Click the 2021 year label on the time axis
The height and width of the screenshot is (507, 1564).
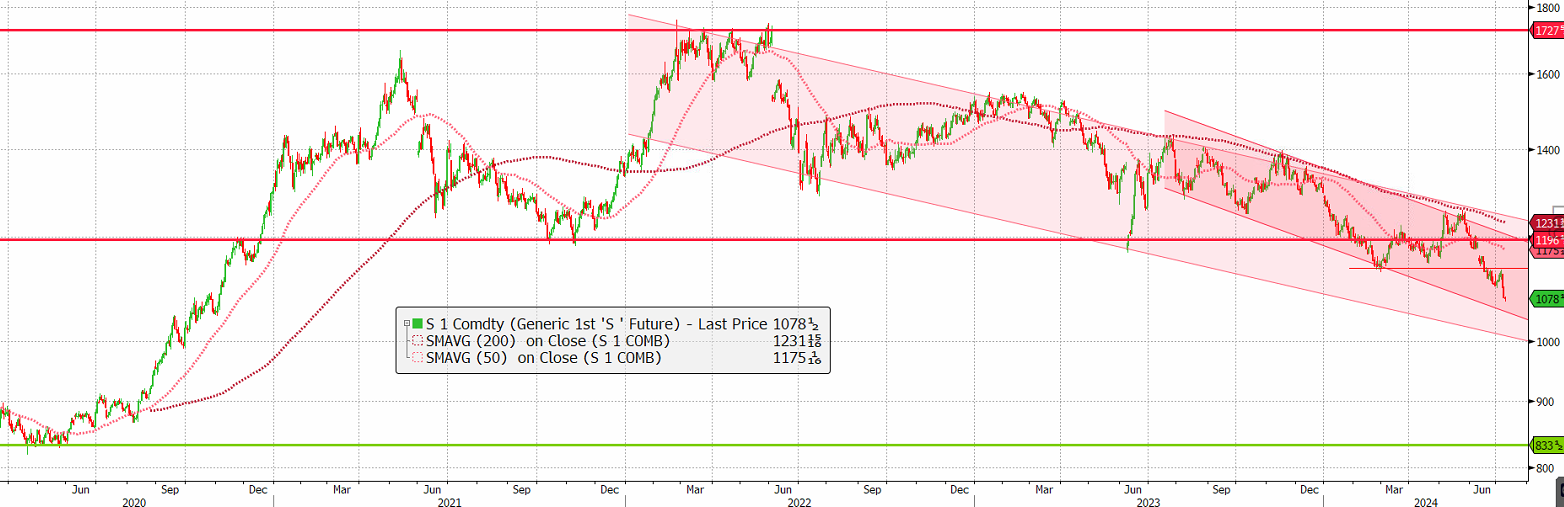(448, 501)
